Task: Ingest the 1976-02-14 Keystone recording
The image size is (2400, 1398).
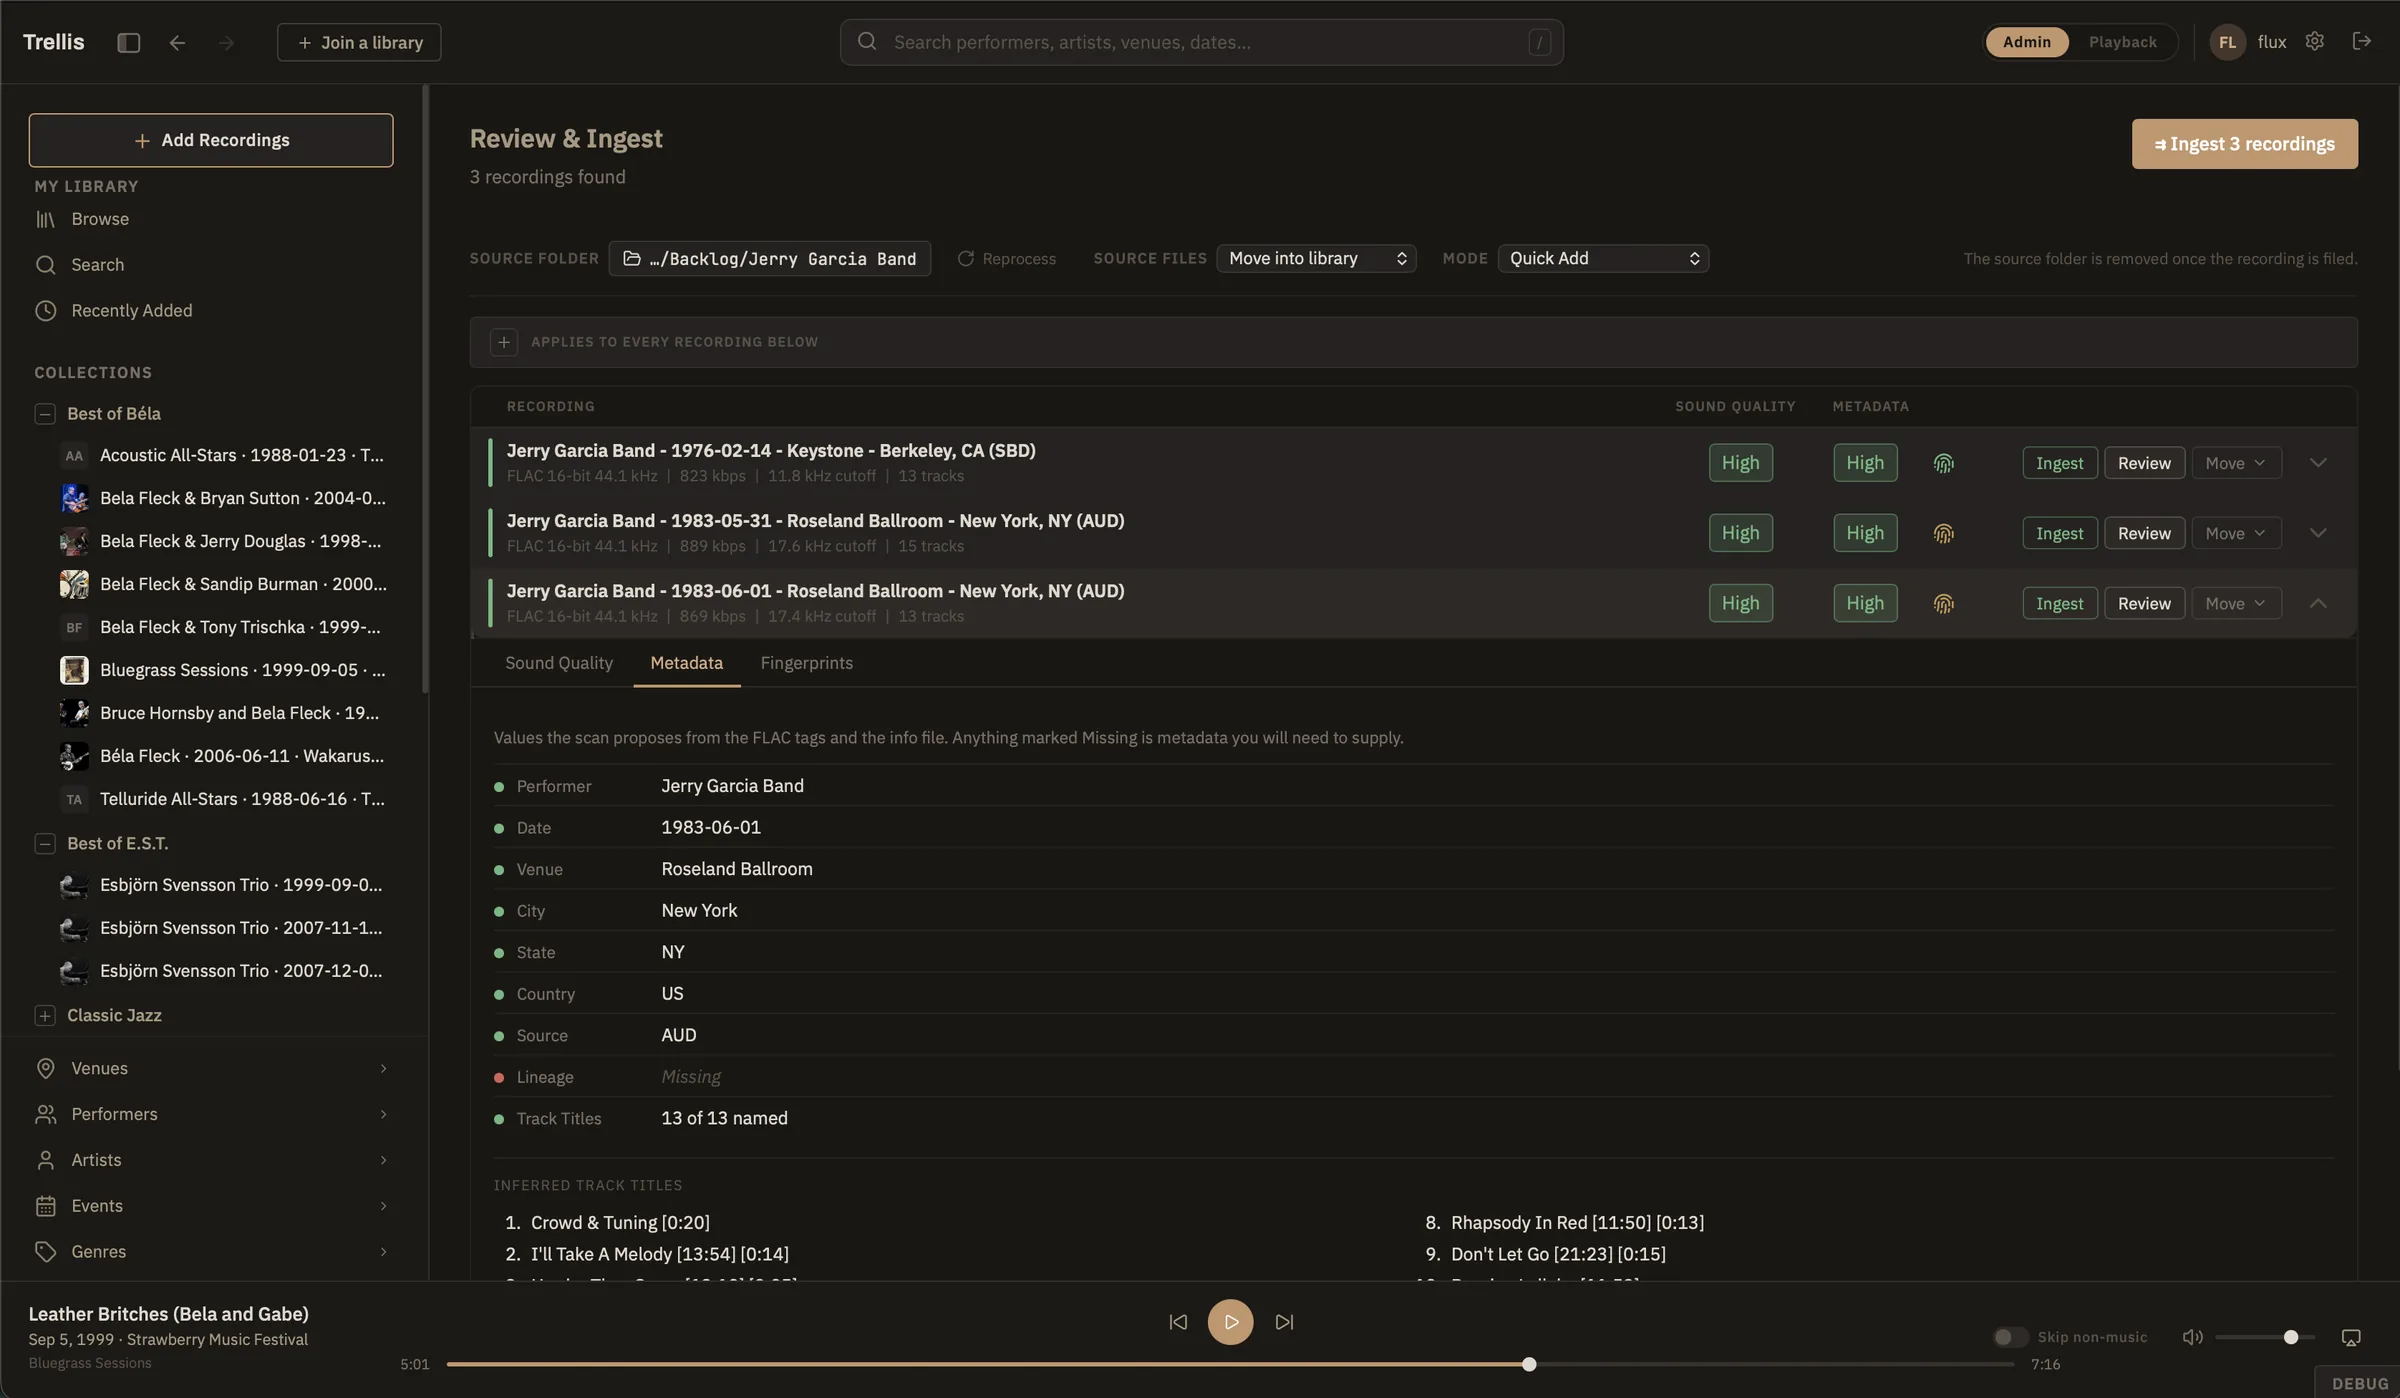Action: 2059,463
